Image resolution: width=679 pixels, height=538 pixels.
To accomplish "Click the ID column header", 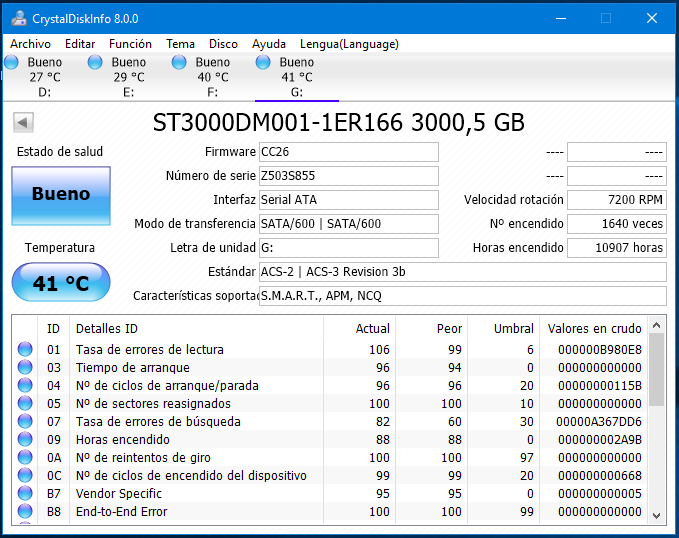I will point(53,329).
